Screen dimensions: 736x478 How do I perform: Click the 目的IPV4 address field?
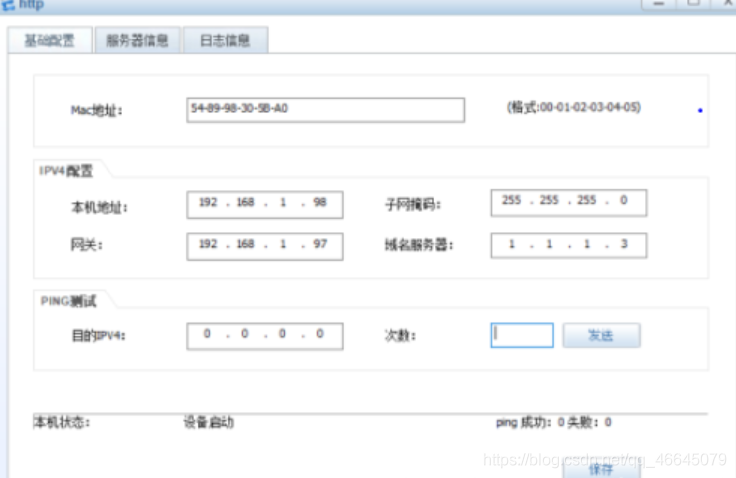(265, 336)
